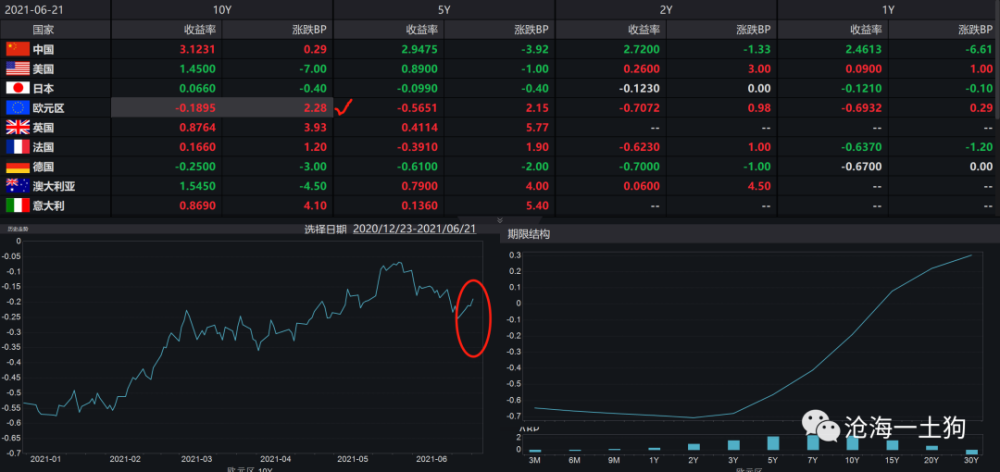
Task: Click US 10Y change -7.00
Action: [x=311, y=69]
